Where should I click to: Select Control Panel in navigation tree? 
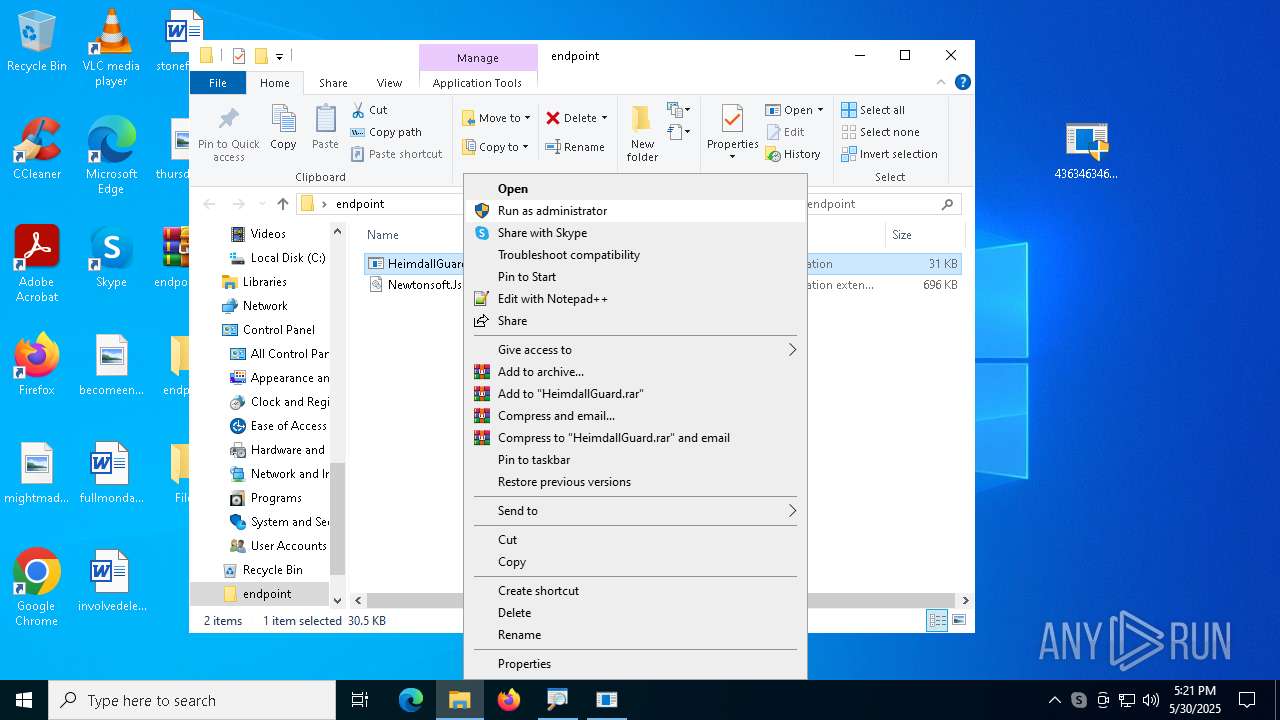279,330
